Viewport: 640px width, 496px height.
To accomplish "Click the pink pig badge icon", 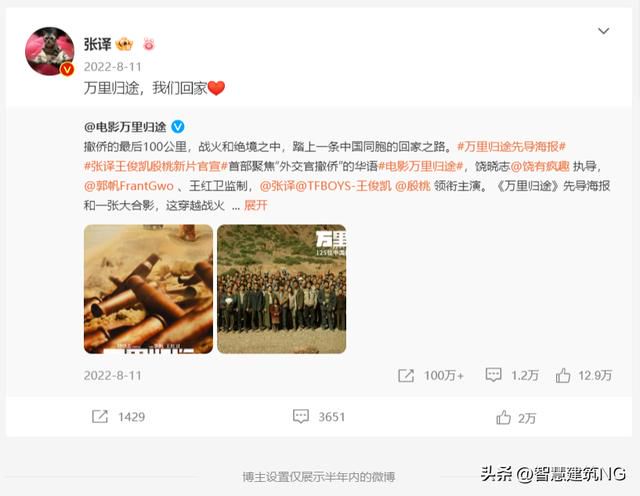I will (x=149, y=44).
